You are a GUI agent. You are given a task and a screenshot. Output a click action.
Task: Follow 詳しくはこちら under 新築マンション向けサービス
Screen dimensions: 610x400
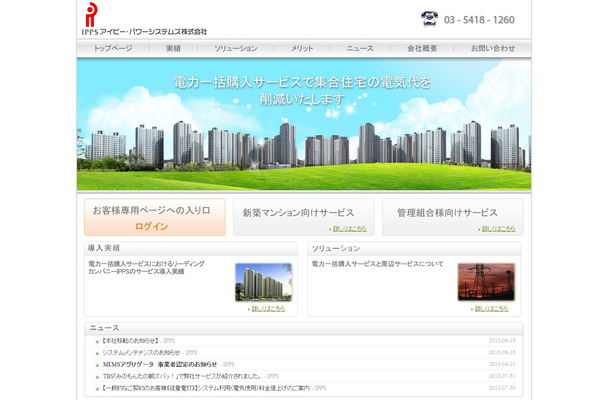(349, 229)
